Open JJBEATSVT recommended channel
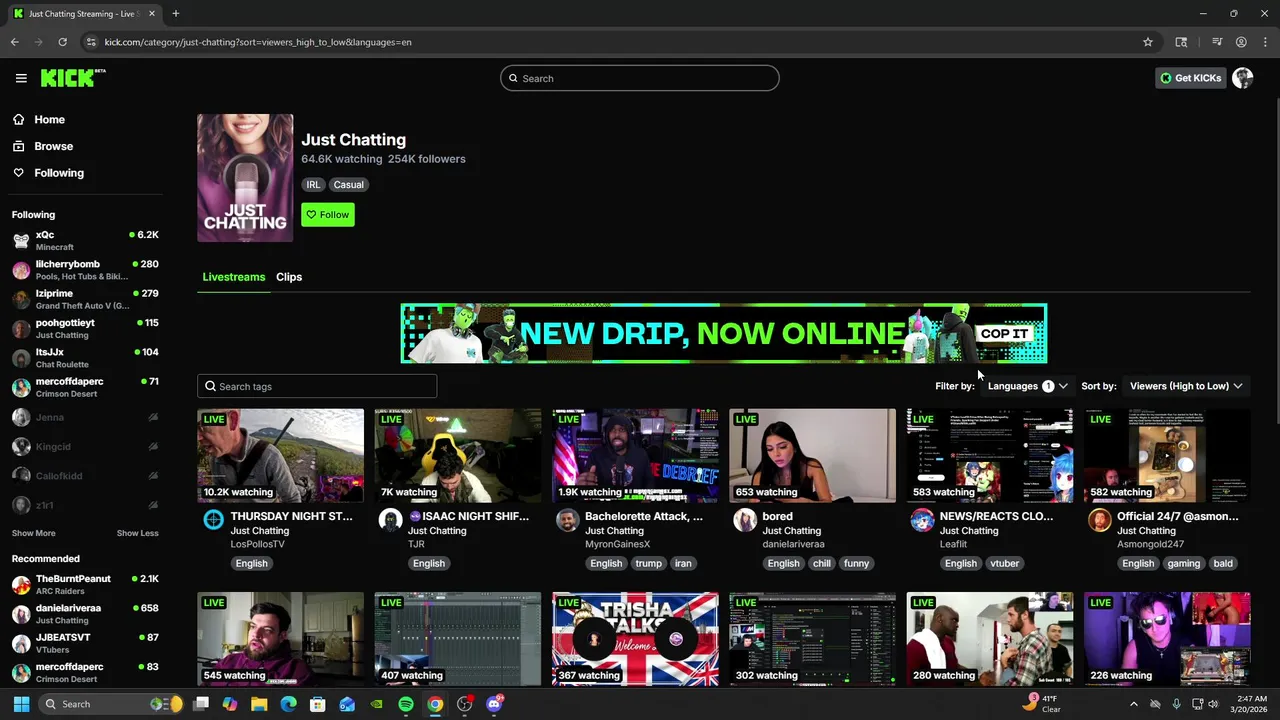Screen dimensions: 1280x720 tap(85, 643)
